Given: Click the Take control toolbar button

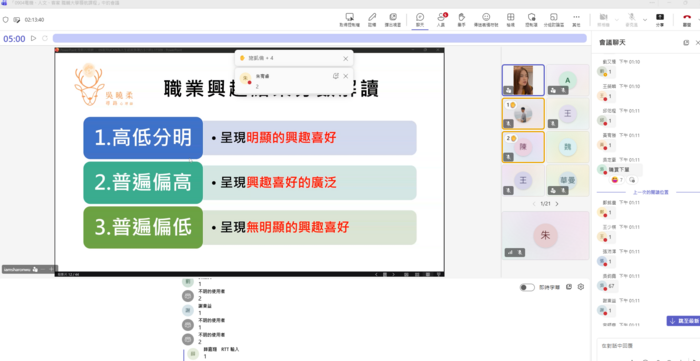Looking at the screenshot, I should pyautogui.click(x=350, y=20).
